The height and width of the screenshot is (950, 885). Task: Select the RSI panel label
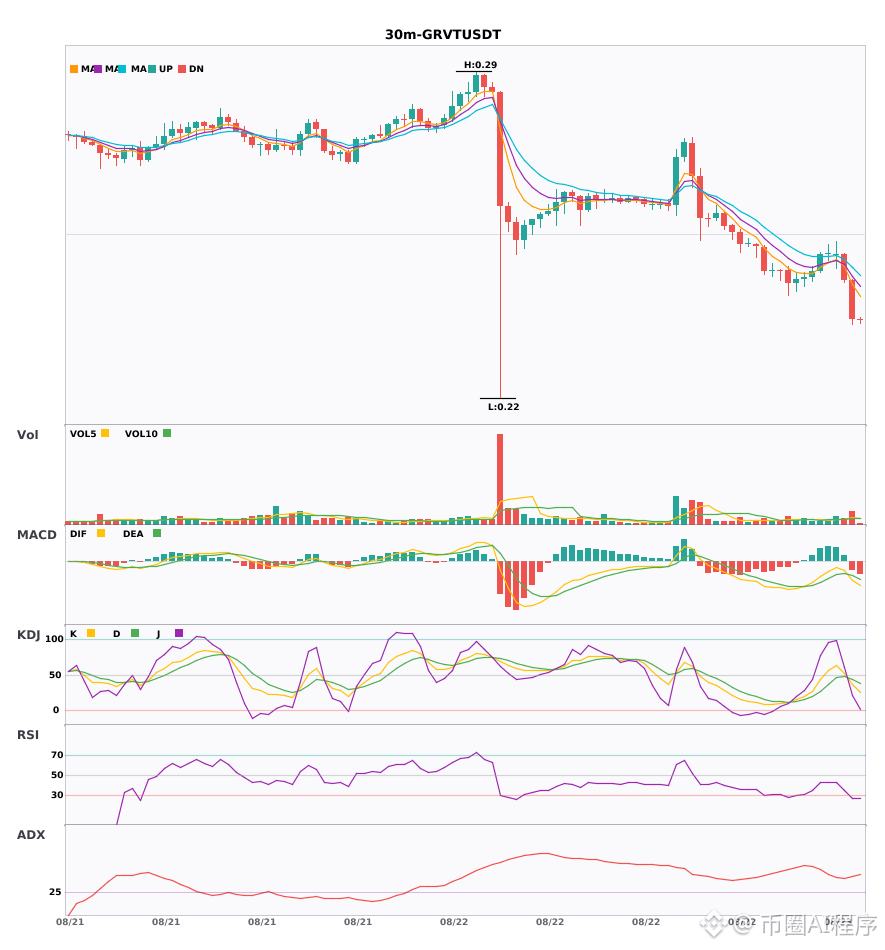click(x=28, y=735)
